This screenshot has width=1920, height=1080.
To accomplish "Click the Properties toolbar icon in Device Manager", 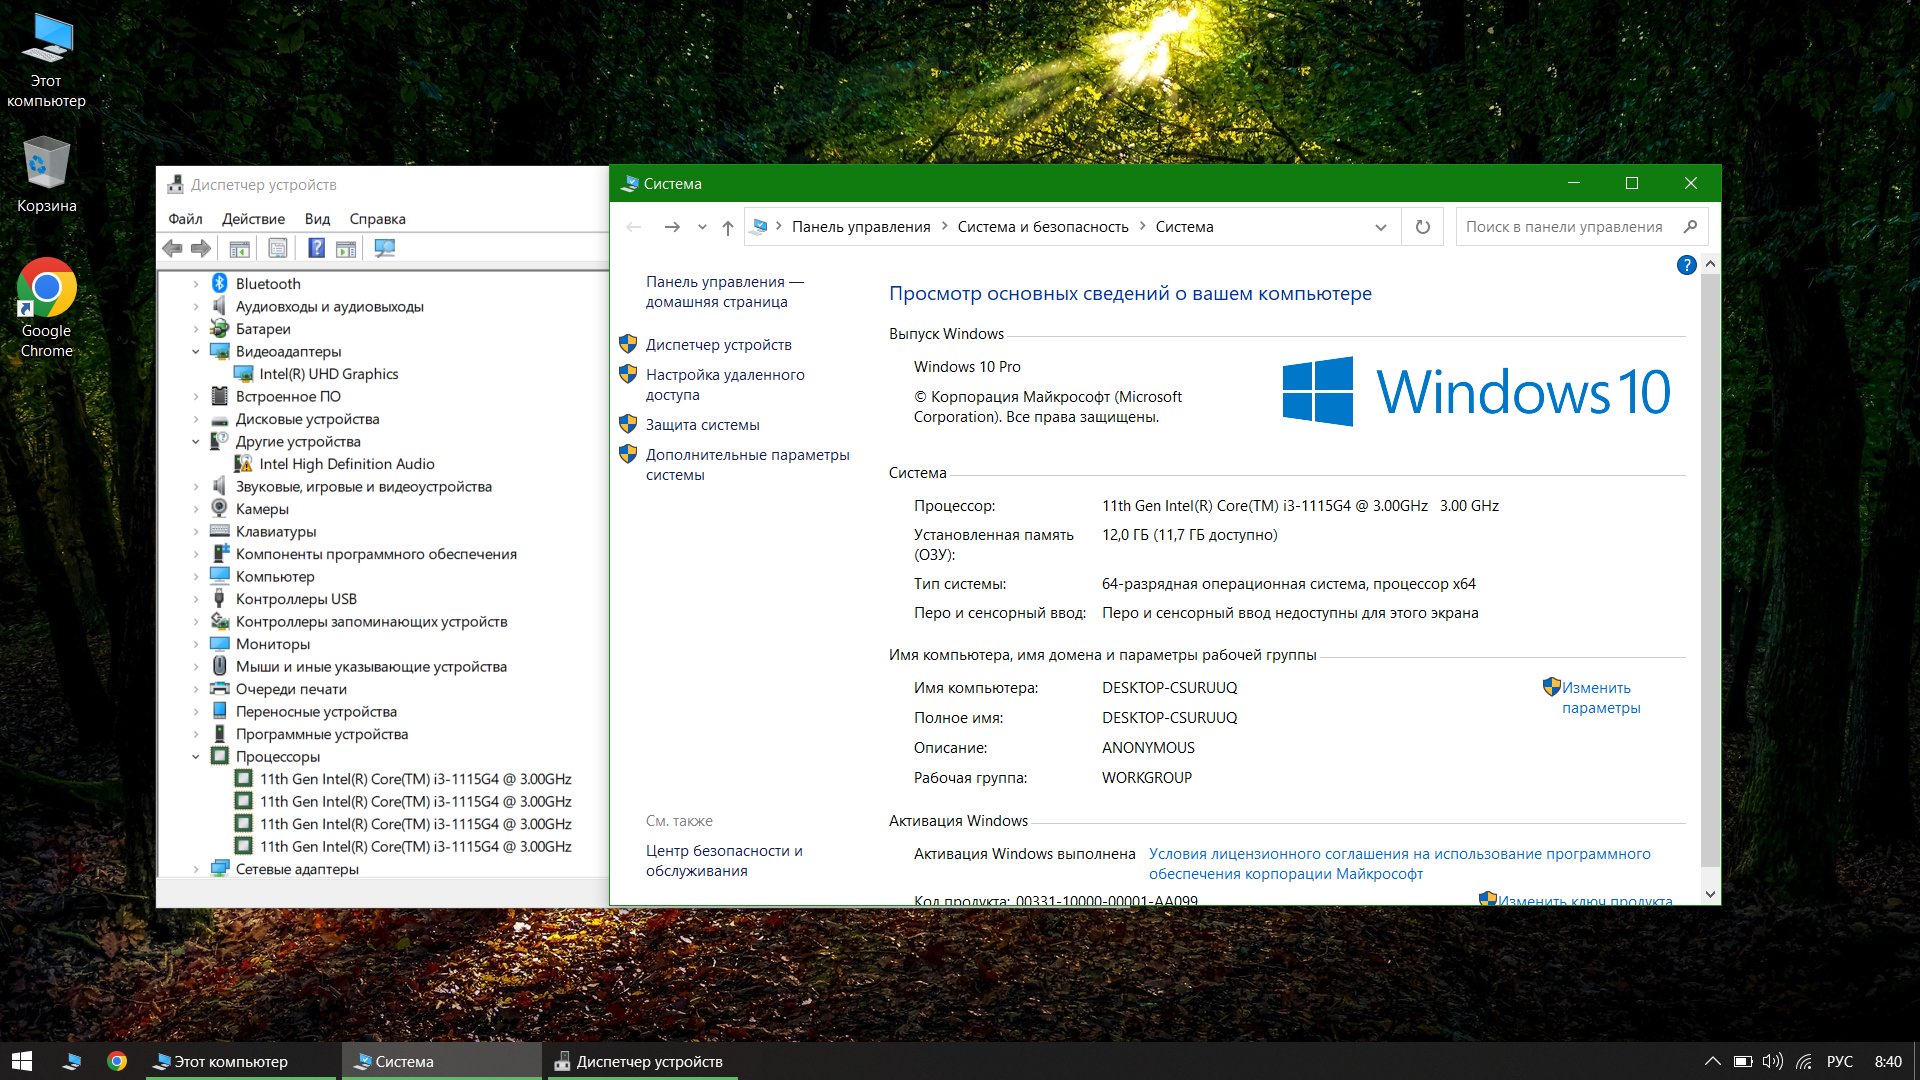I will tap(278, 248).
